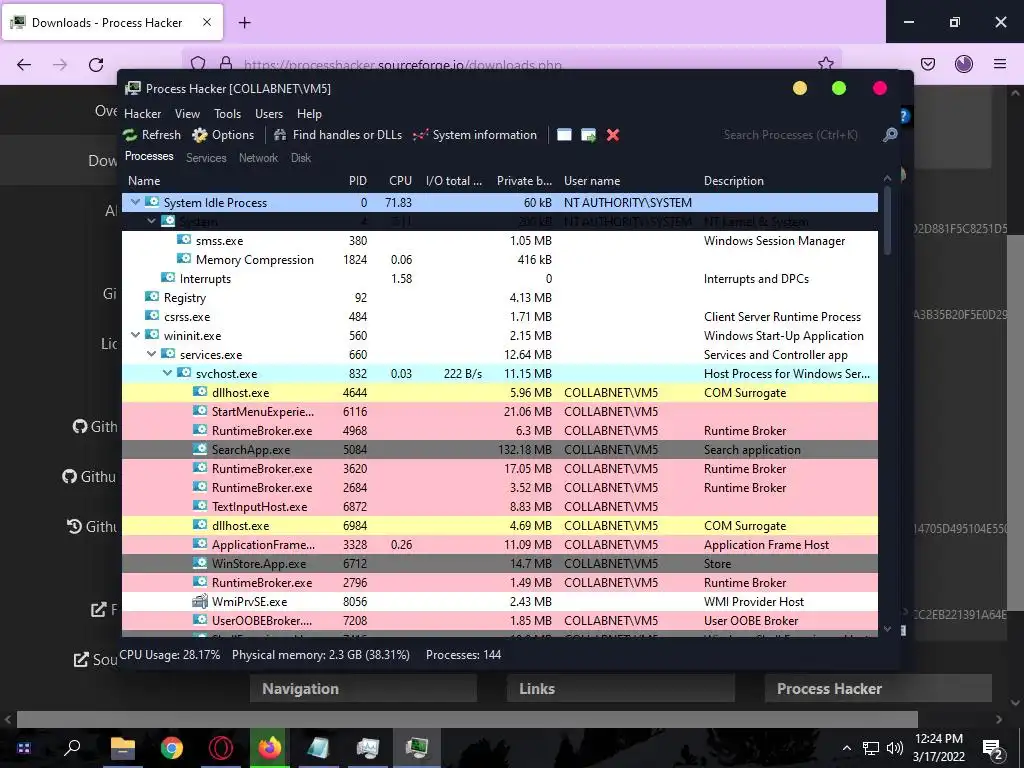Open notification center icon in taskbar
Image resolution: width=1024 pixels, height=768 pixels.
pos(993,748)
